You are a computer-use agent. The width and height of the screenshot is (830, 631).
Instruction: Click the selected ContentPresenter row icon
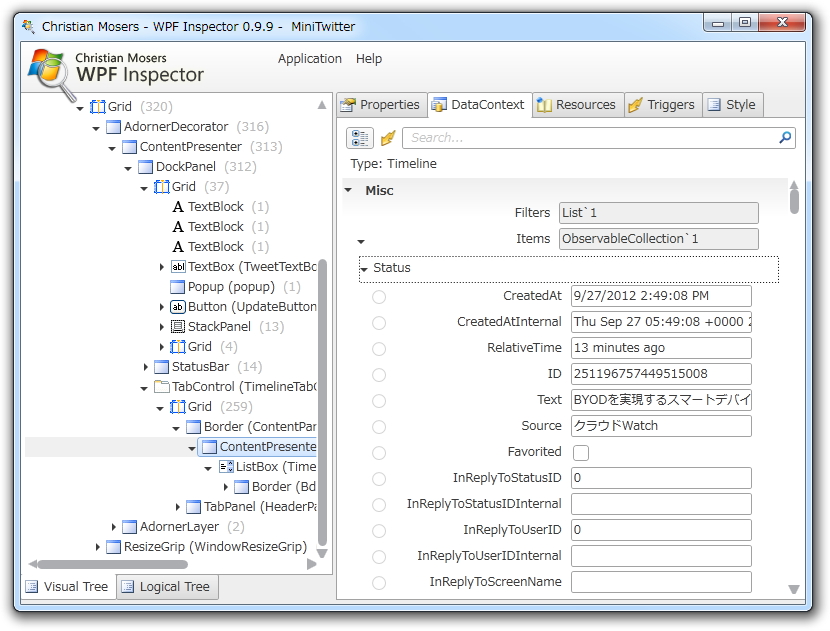coord(210,447)
